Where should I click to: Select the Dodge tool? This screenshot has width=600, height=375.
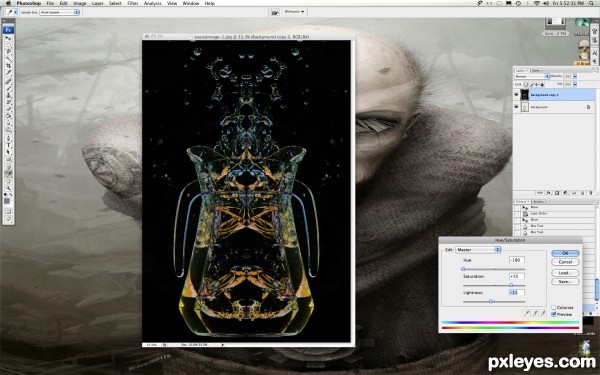[x=8, y=130]
